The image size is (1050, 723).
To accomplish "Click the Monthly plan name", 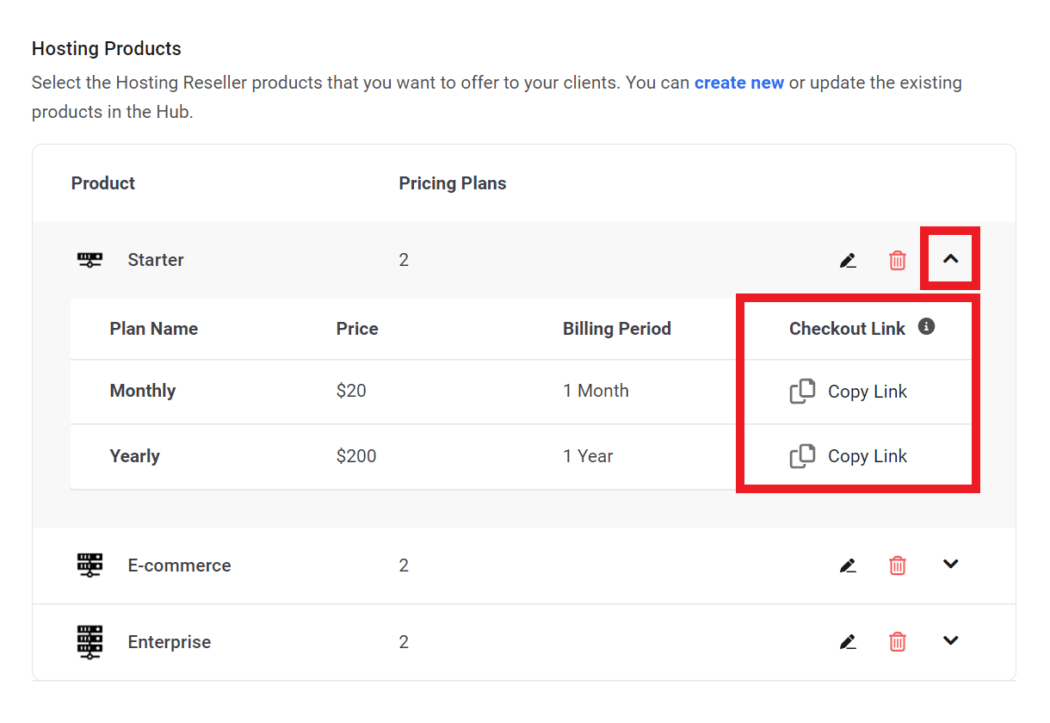I will click(143, 391).
